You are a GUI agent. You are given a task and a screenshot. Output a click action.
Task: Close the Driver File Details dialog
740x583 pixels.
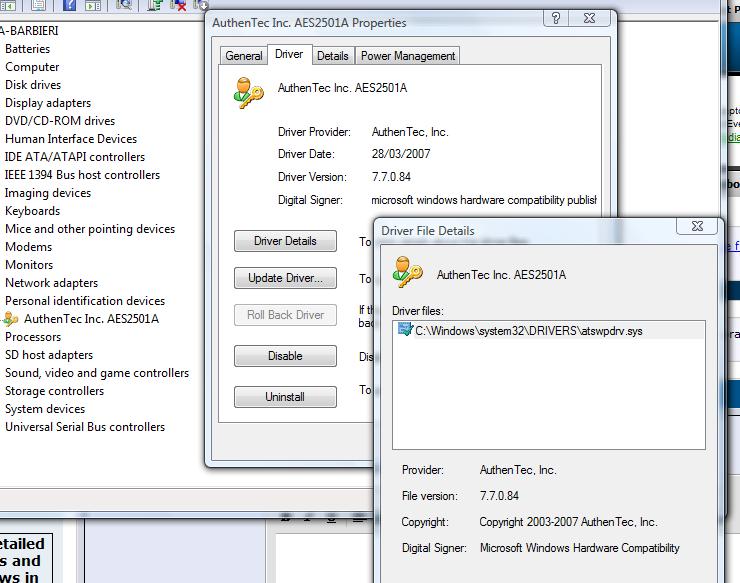tap(697, 226)
